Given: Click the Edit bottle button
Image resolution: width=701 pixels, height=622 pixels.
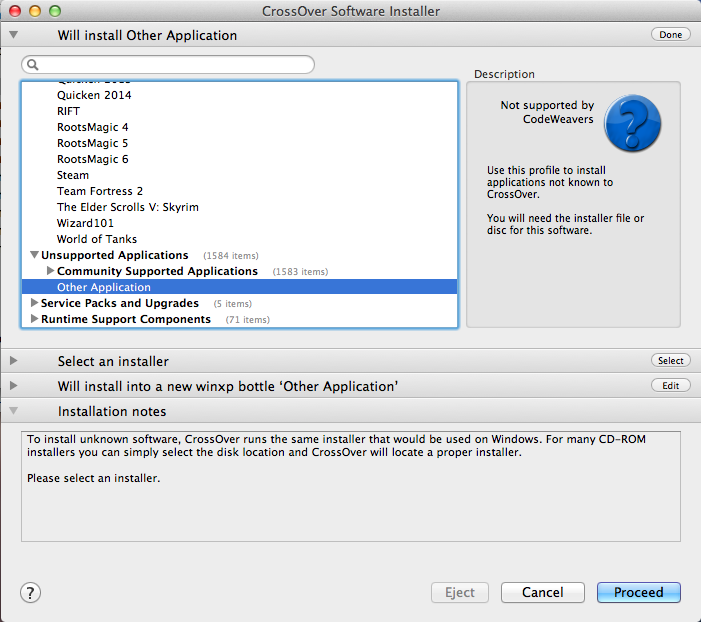Looking at the screenshot, I should pos(671,385).
